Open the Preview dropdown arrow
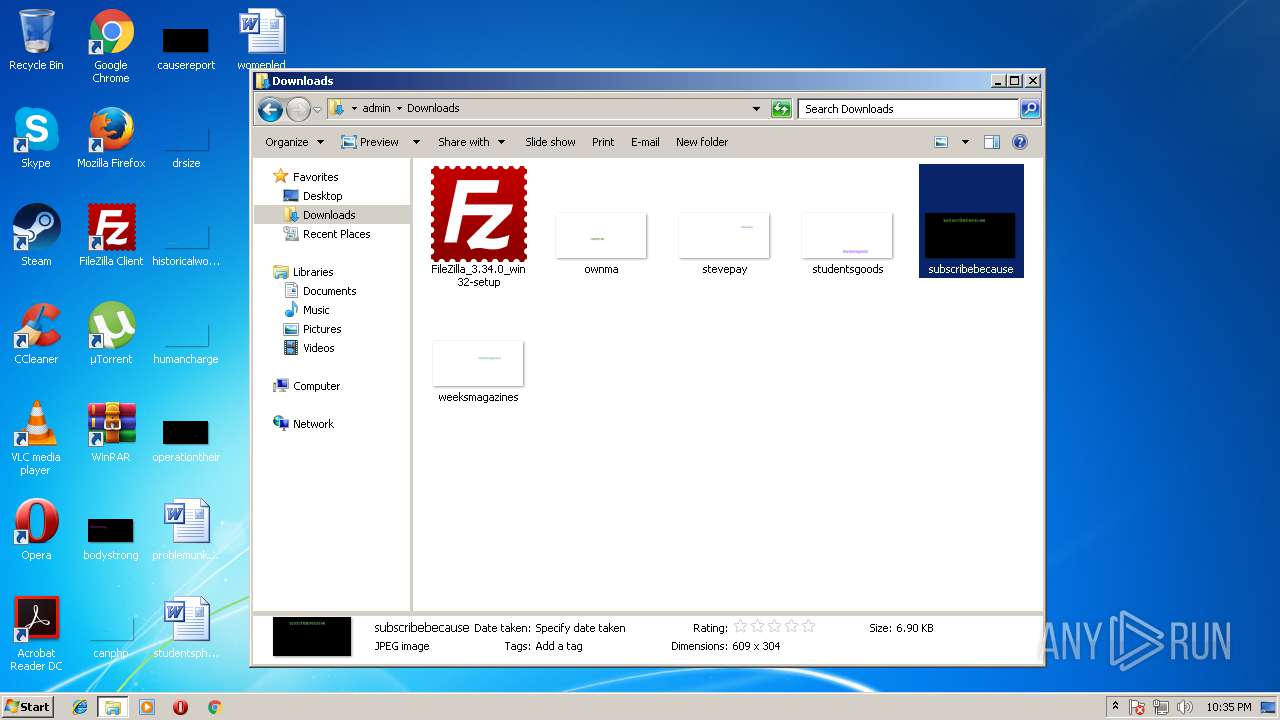The height and width of the screenshot is (720, 1280). [x=416, y=142]
